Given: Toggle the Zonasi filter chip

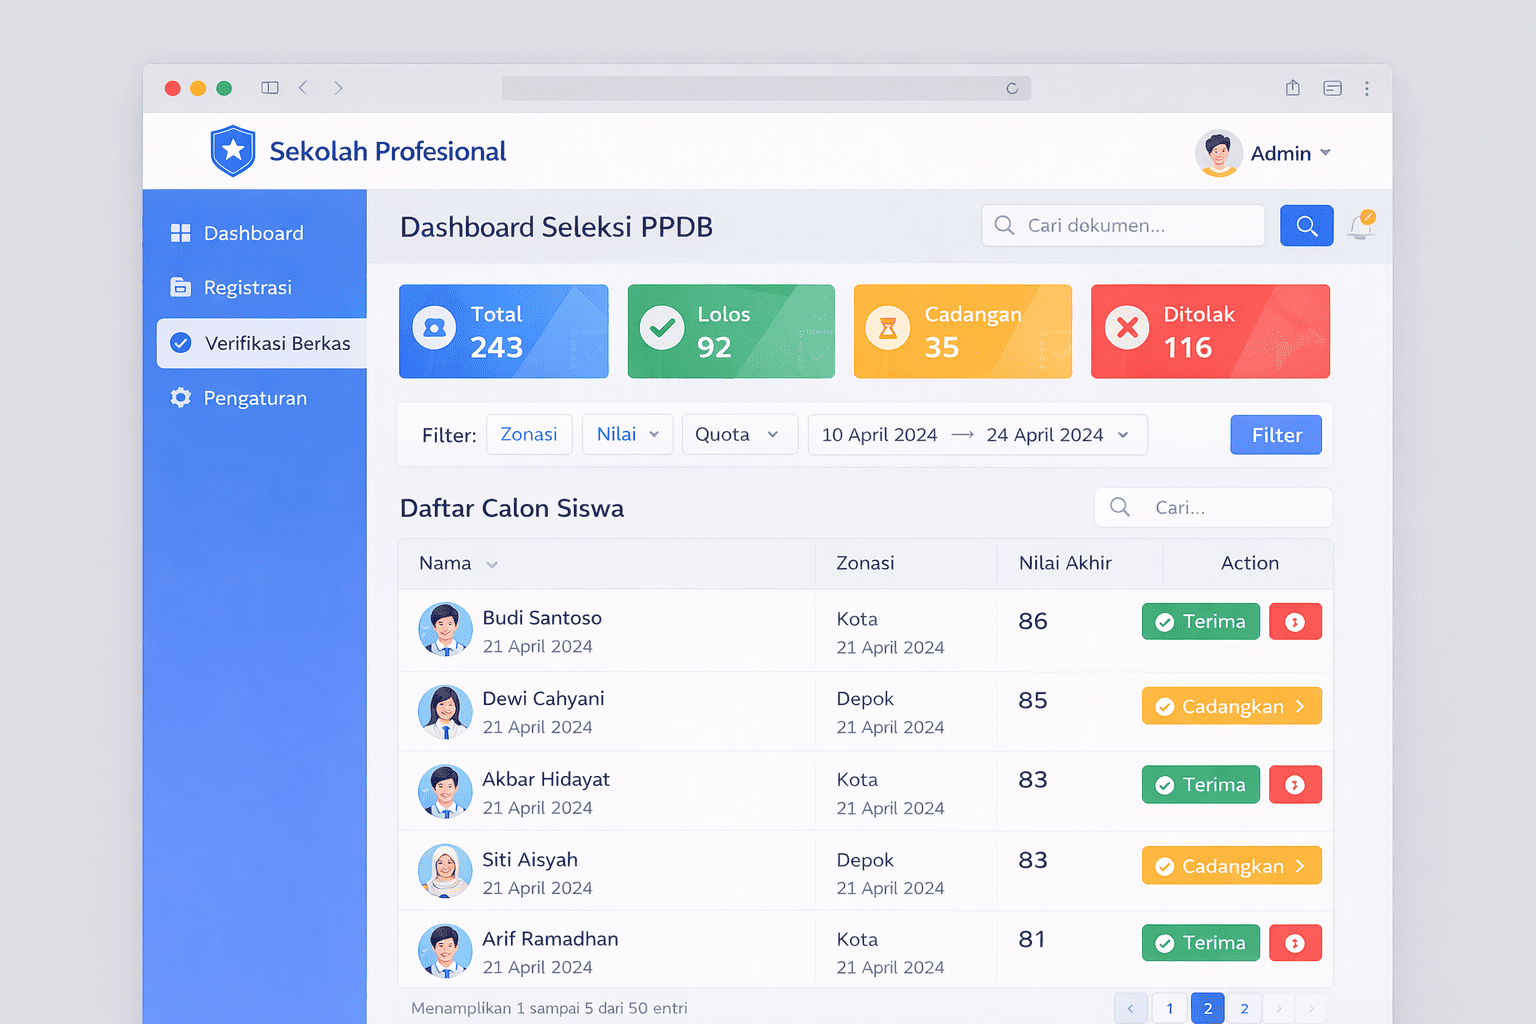Looking at the screenshot, I should pyautogui.click(x=529, y=434).
